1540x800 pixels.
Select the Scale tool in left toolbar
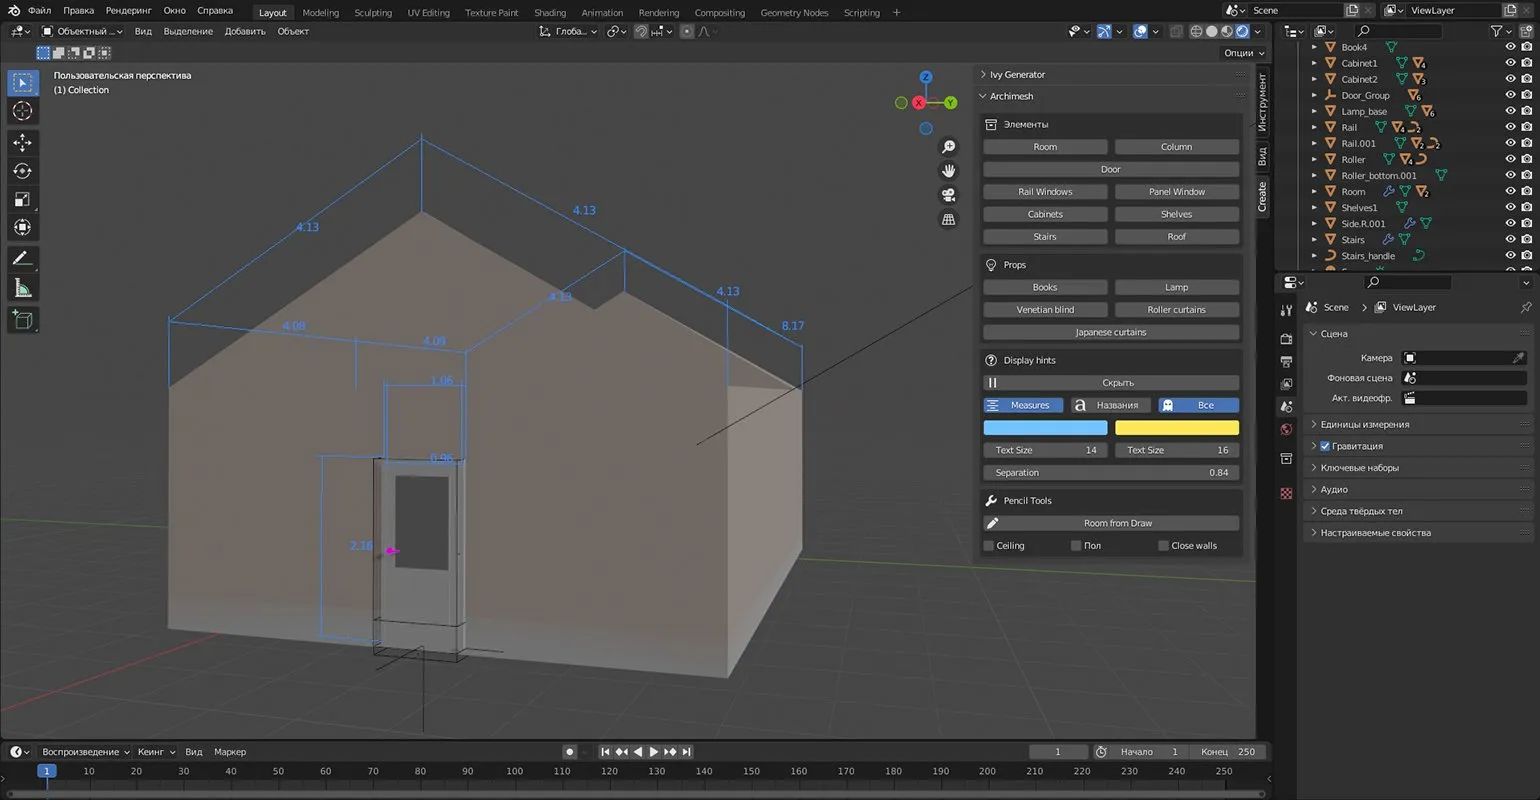[x=22, y=199]
